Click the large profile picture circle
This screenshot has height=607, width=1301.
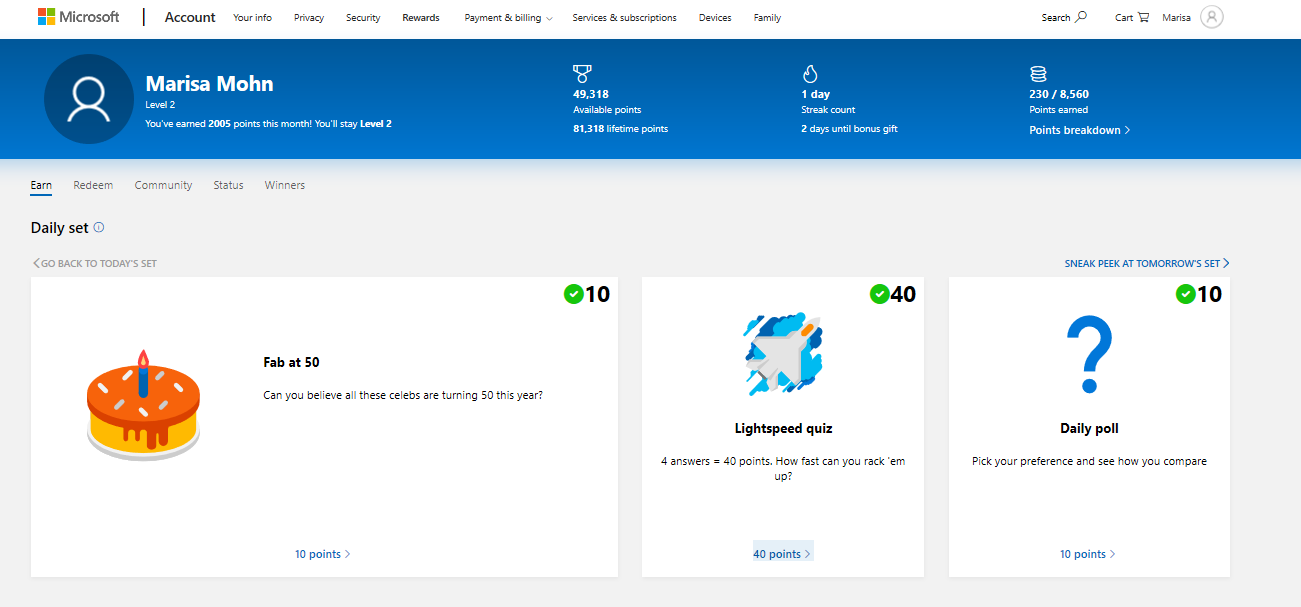(89, 99)
